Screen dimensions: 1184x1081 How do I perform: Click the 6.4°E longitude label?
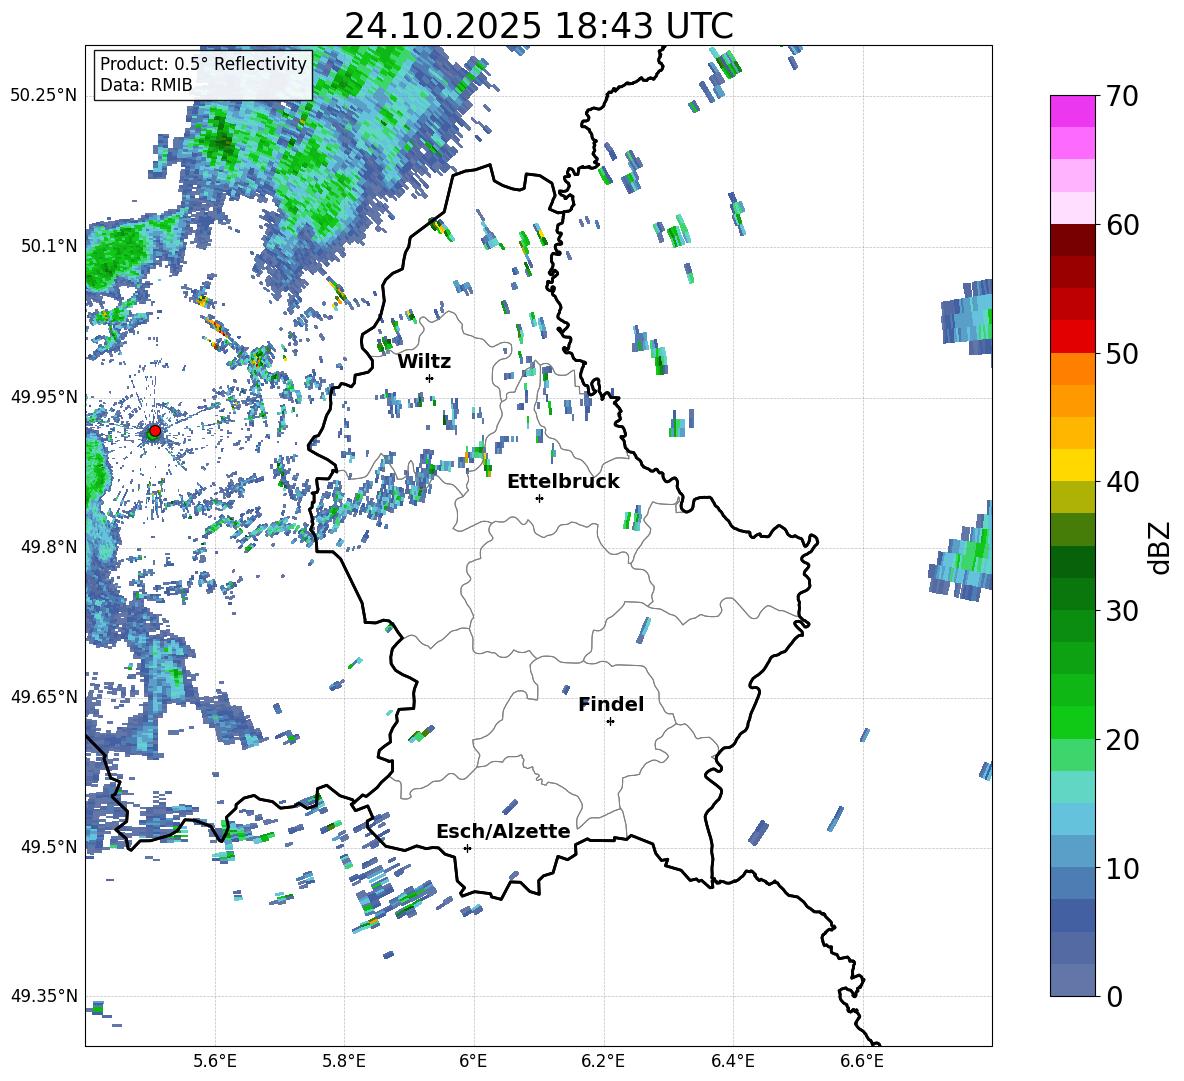732,1061
